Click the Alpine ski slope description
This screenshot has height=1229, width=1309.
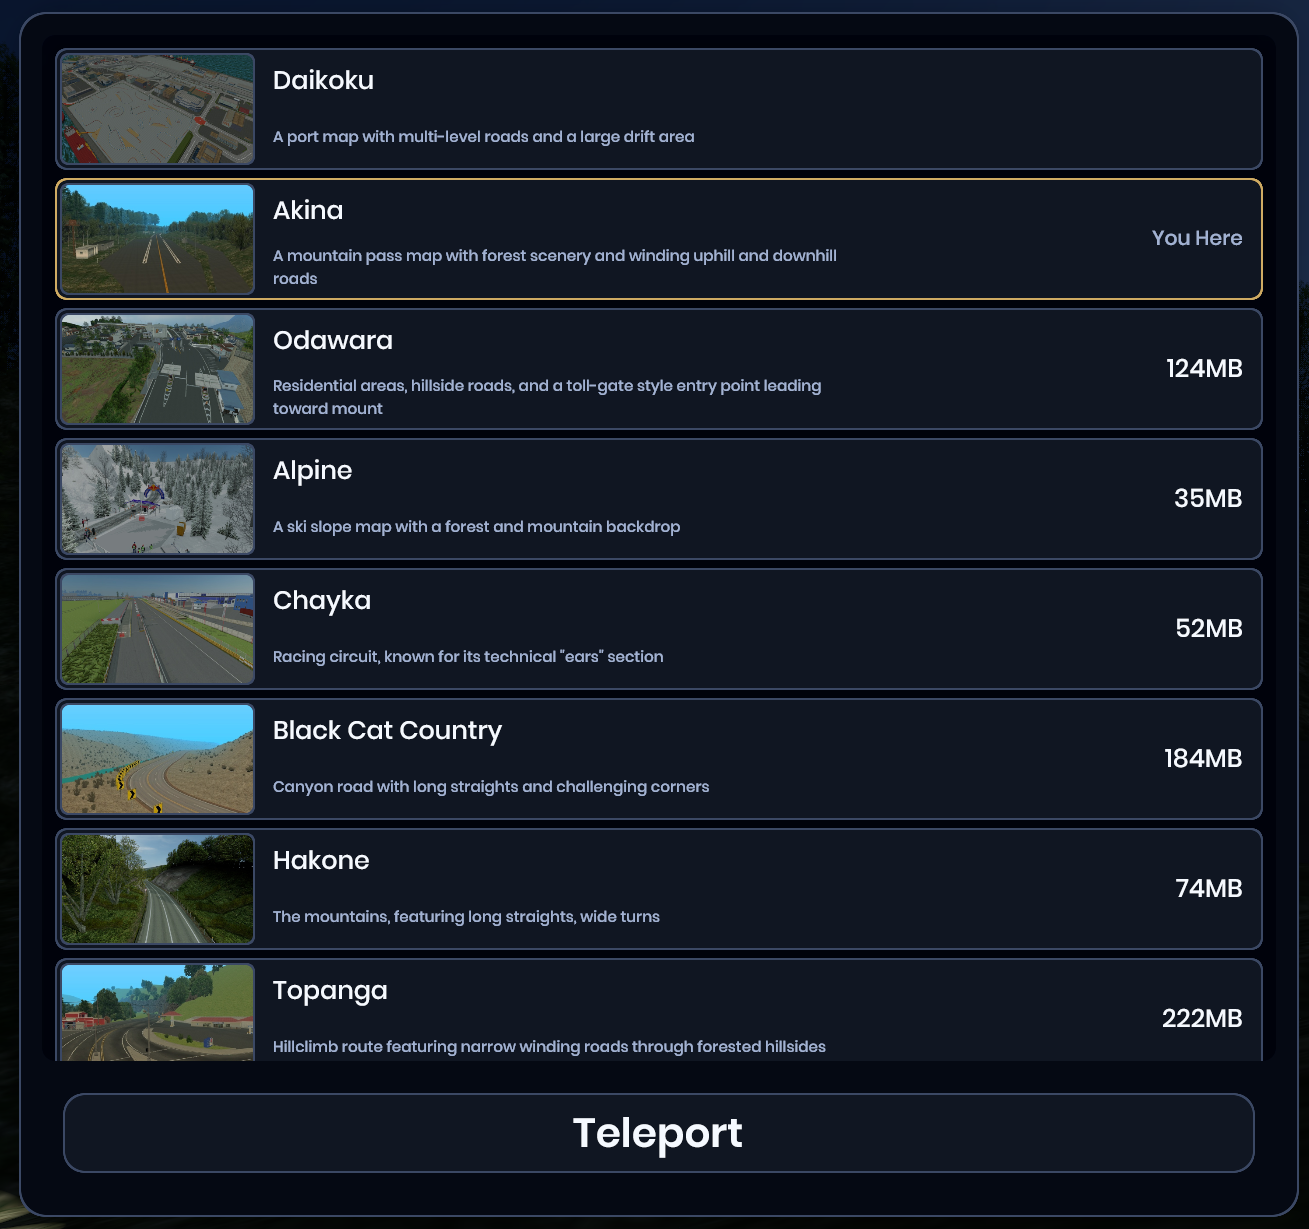tap(476, 527)
